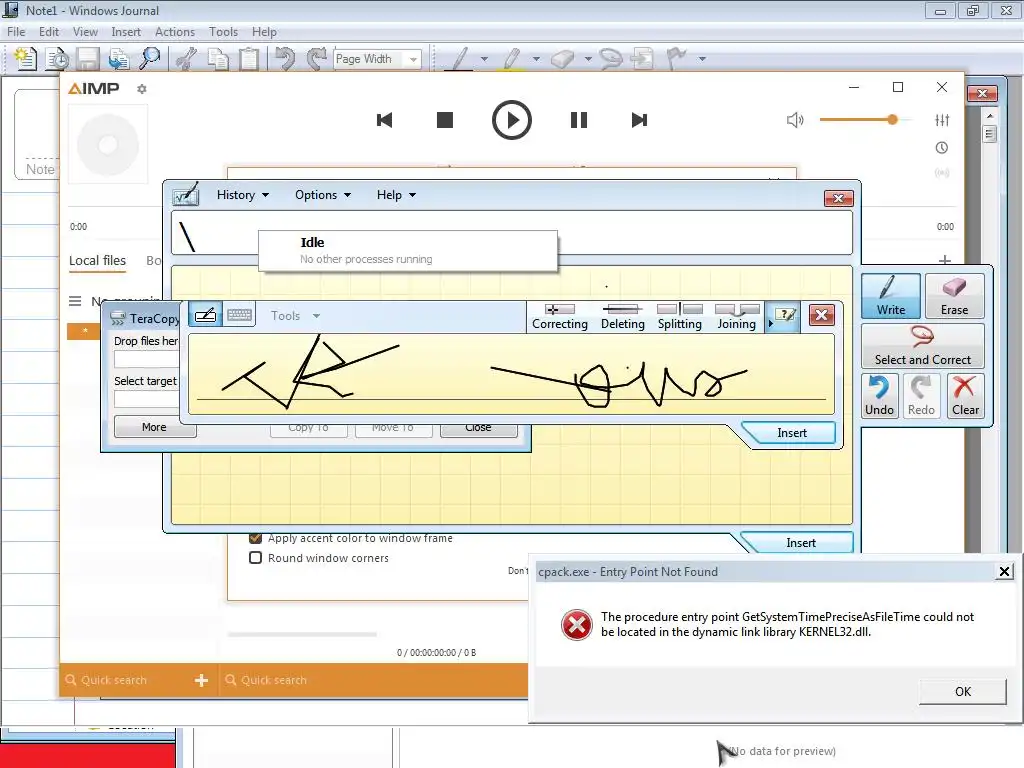The width and height of the screenshot is (1024, 768).
Task: Mute AIMP using the speaker icon
Action: click(795, 120)
